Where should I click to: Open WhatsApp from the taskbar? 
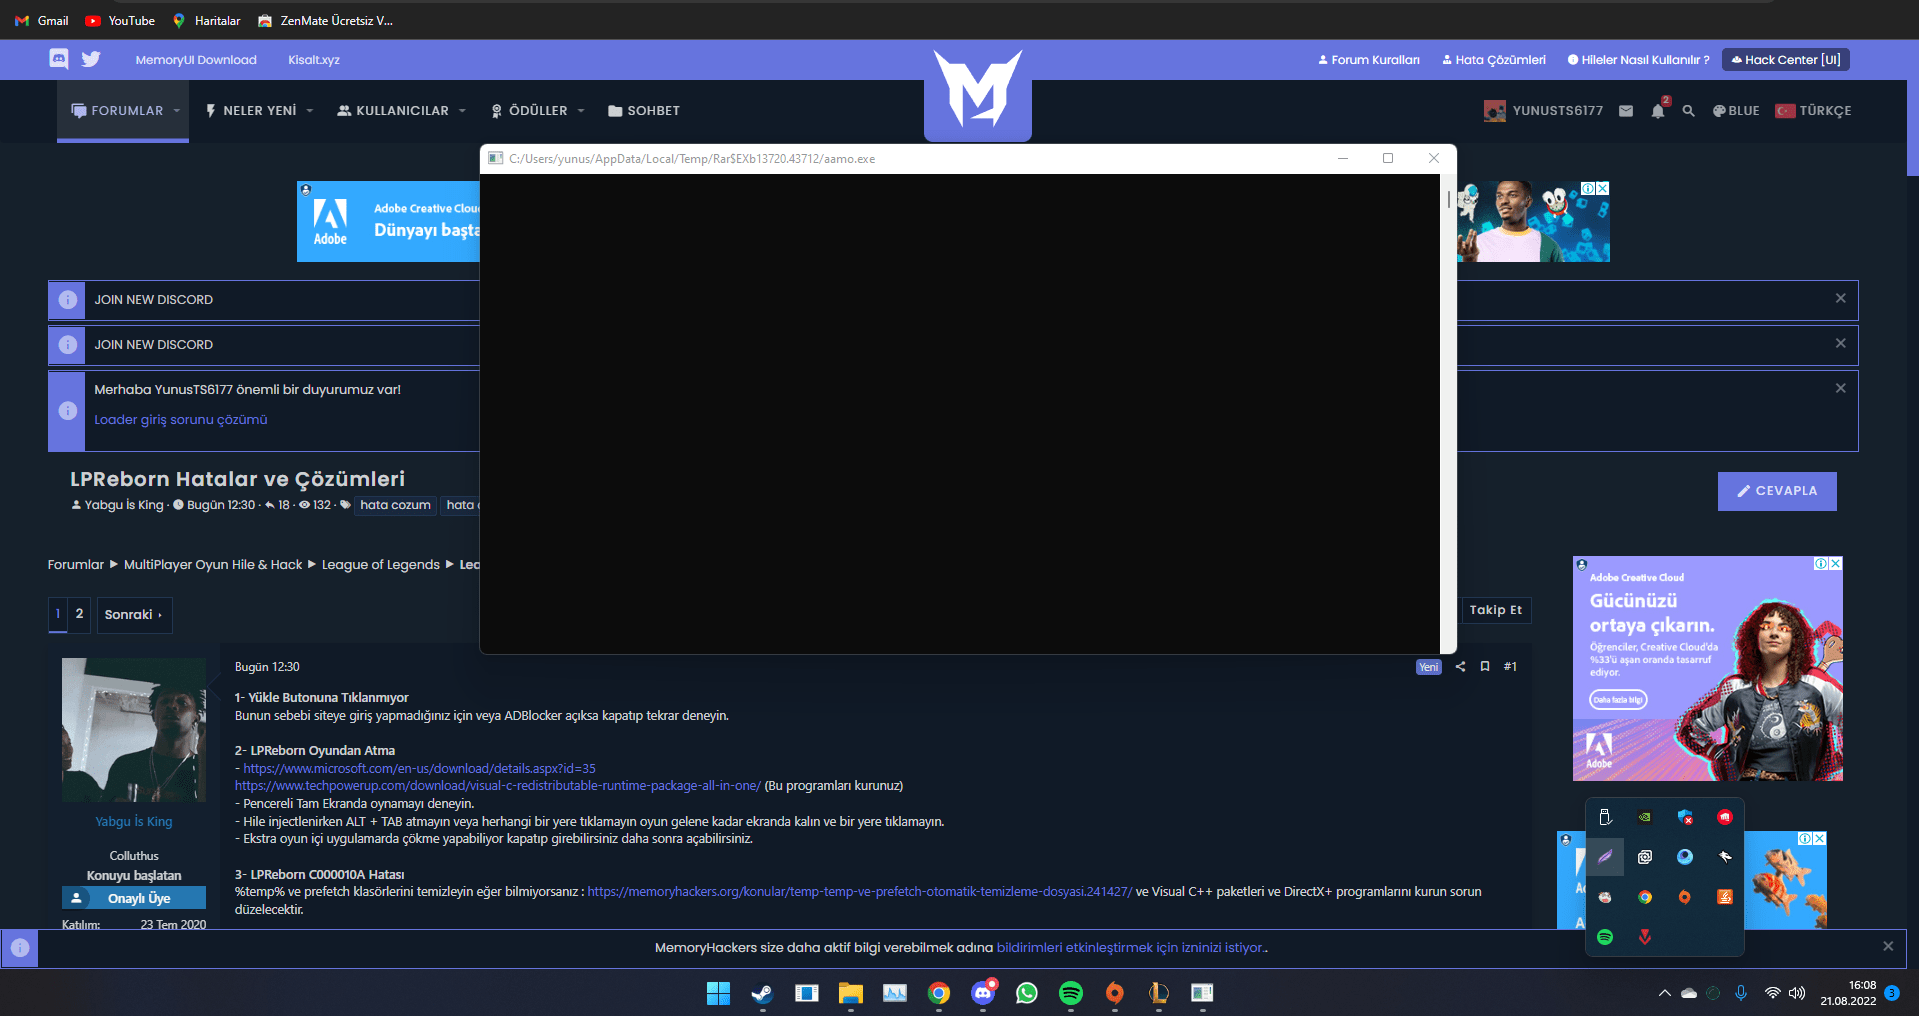point(1027,993)
